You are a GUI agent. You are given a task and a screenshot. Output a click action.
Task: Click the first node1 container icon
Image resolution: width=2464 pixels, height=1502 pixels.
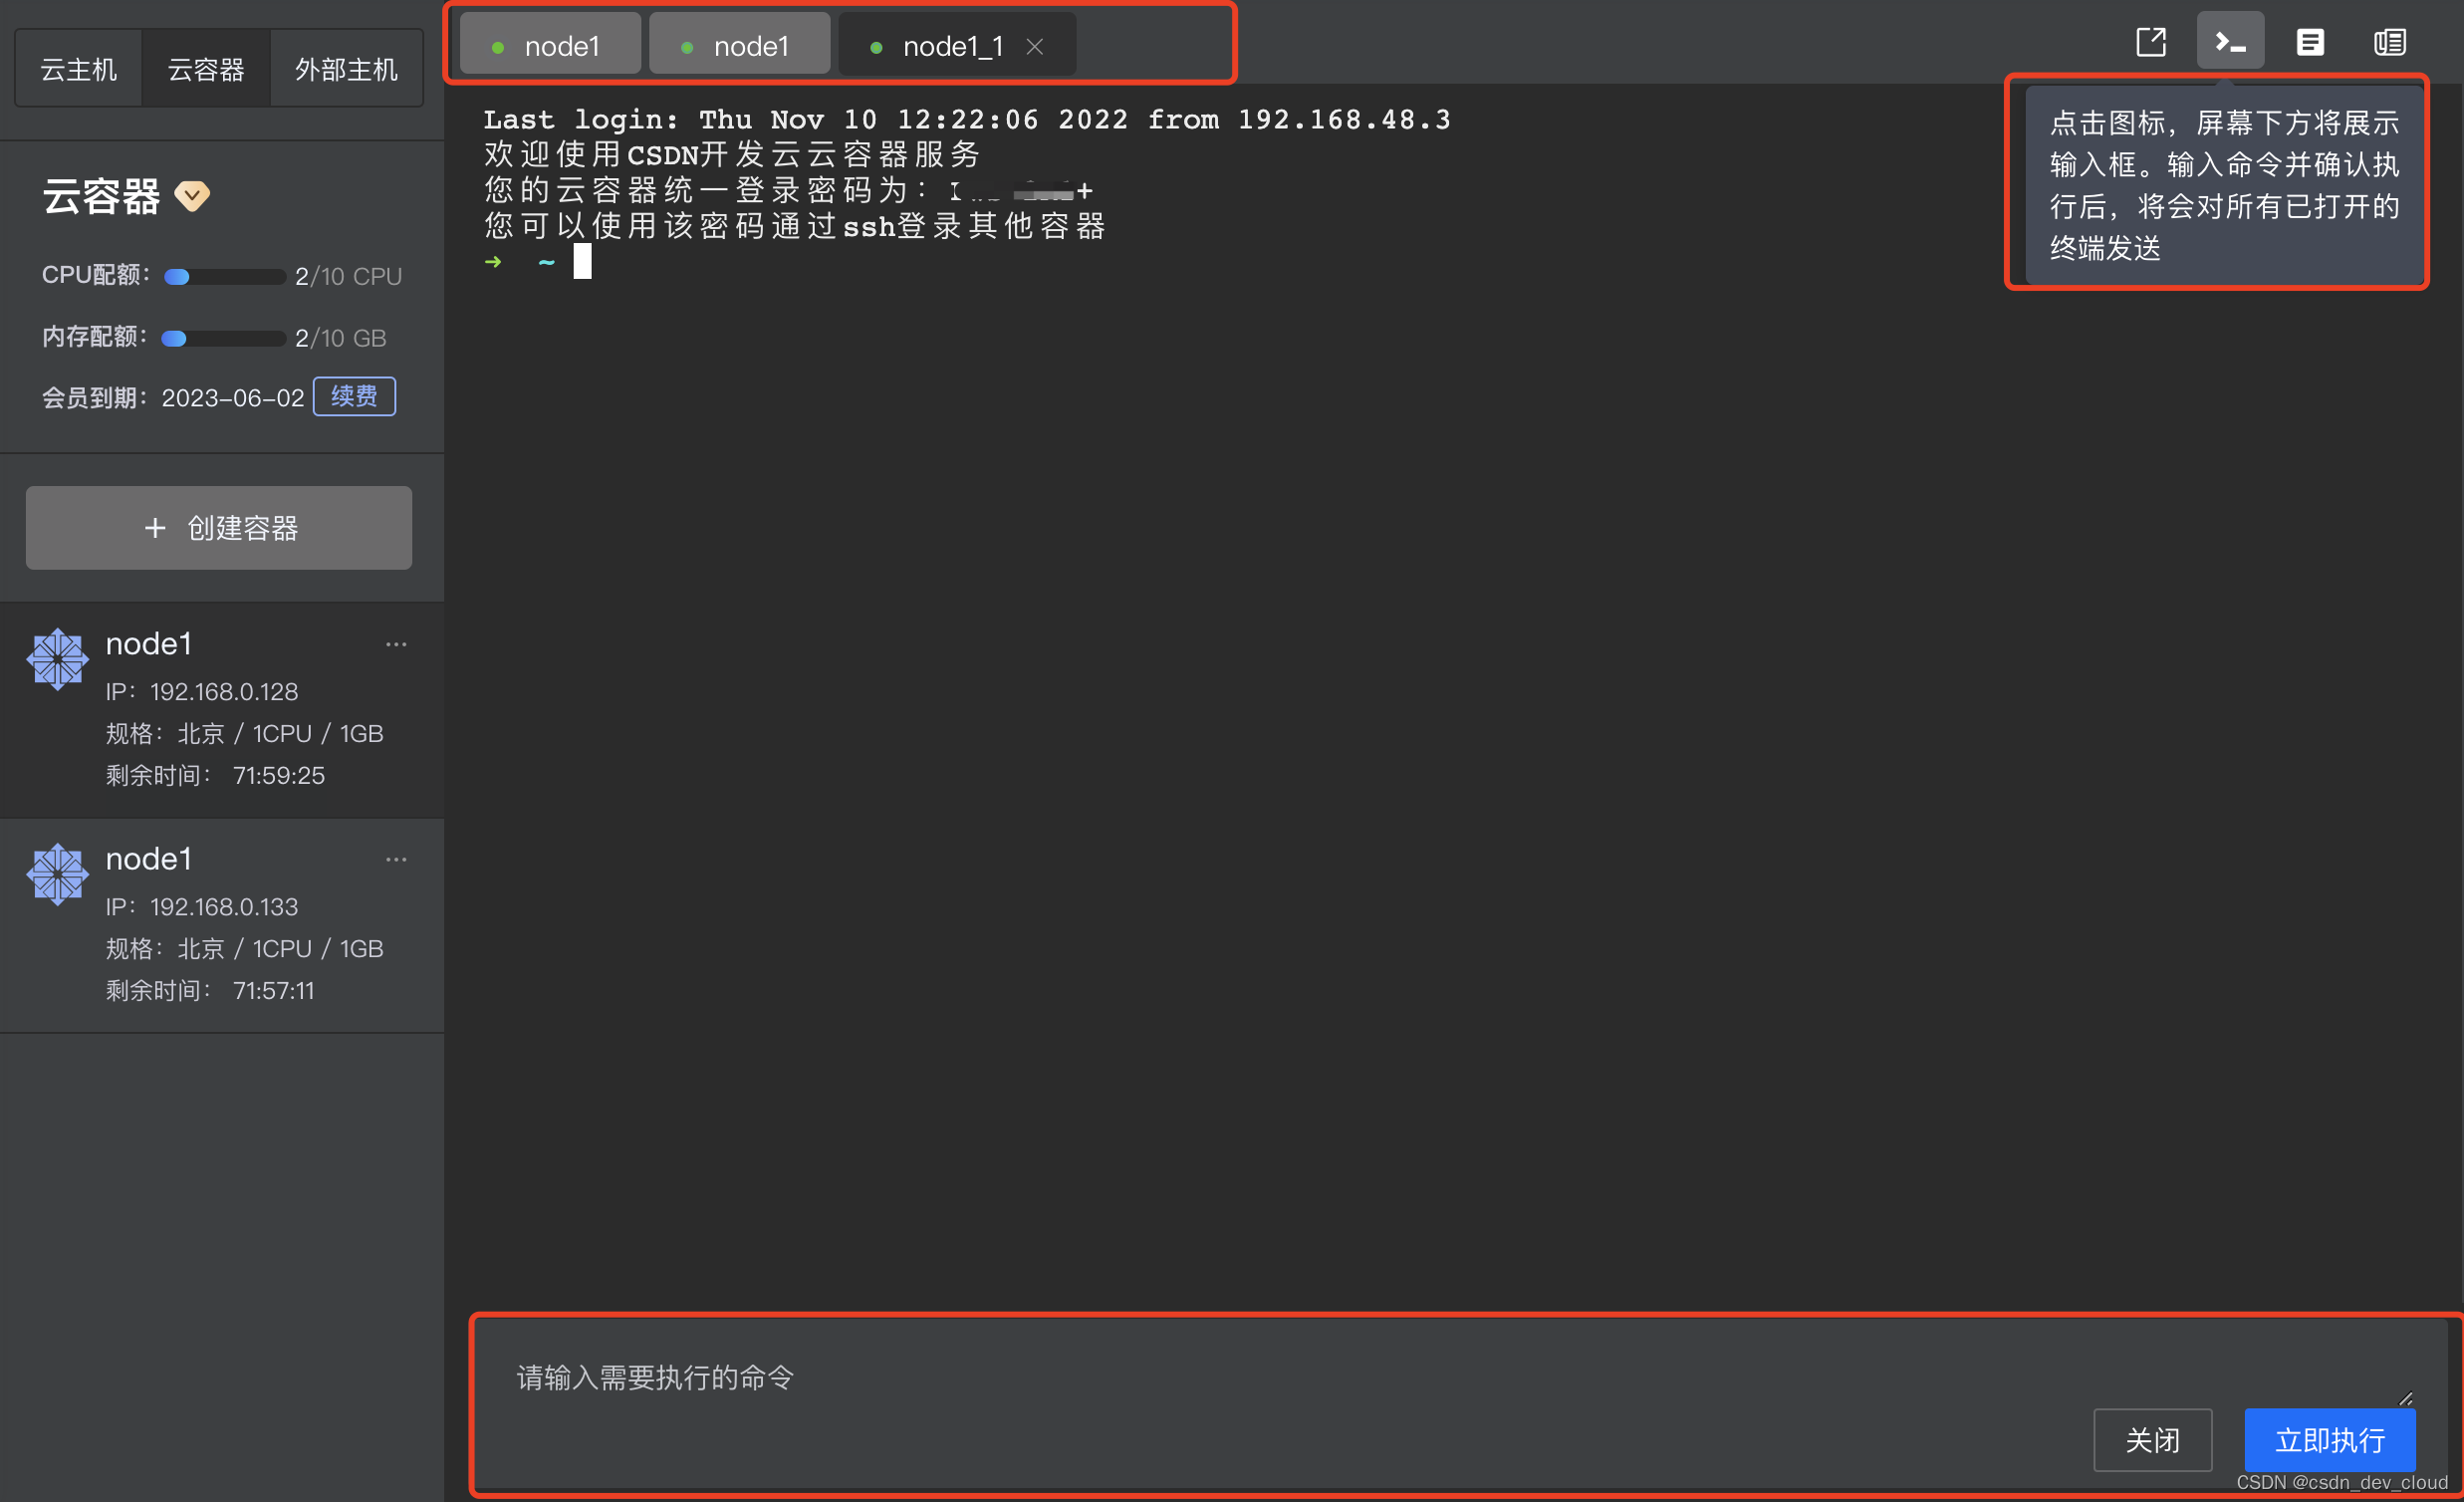pos(57,658)
